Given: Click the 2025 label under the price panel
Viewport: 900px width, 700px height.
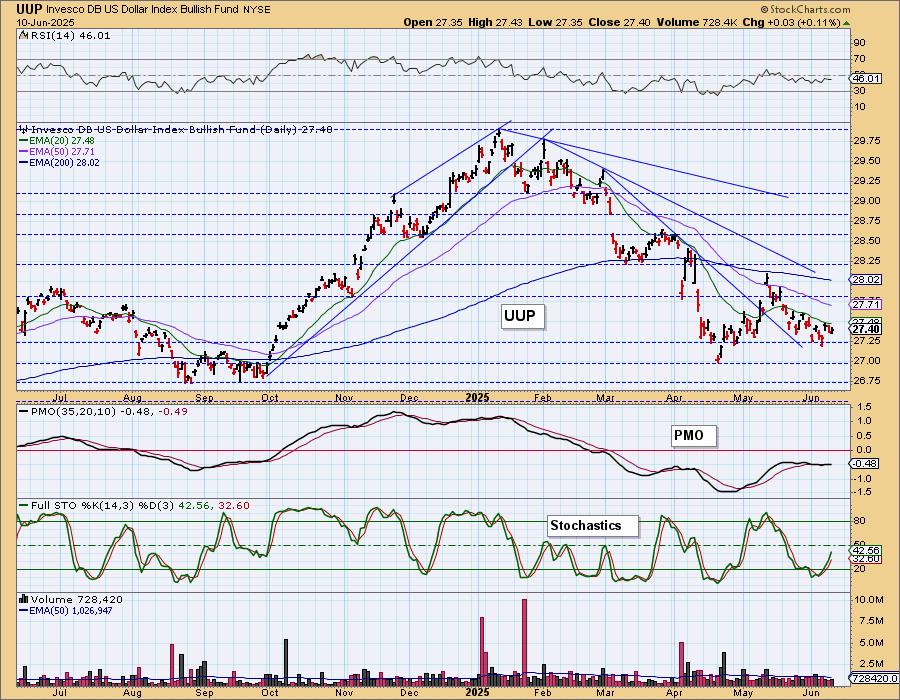Looking at the screenshot, I should 478,398.
